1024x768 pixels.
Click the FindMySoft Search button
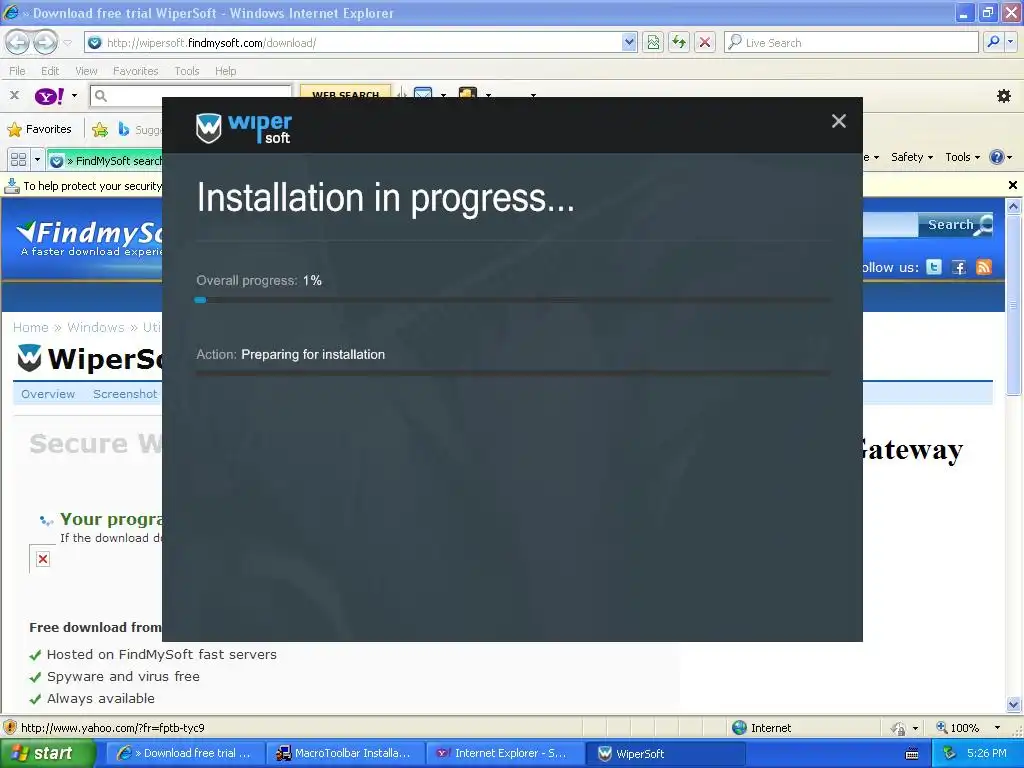click(x=956, y=225)
